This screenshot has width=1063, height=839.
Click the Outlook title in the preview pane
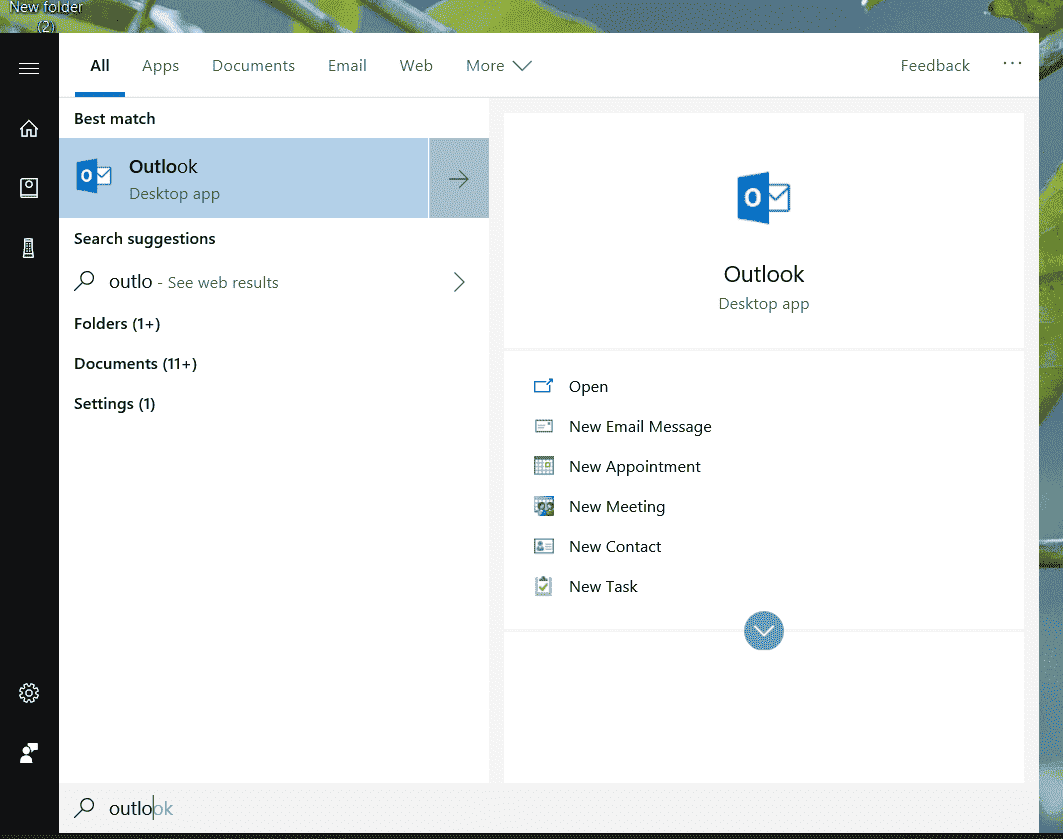point(763,274)
